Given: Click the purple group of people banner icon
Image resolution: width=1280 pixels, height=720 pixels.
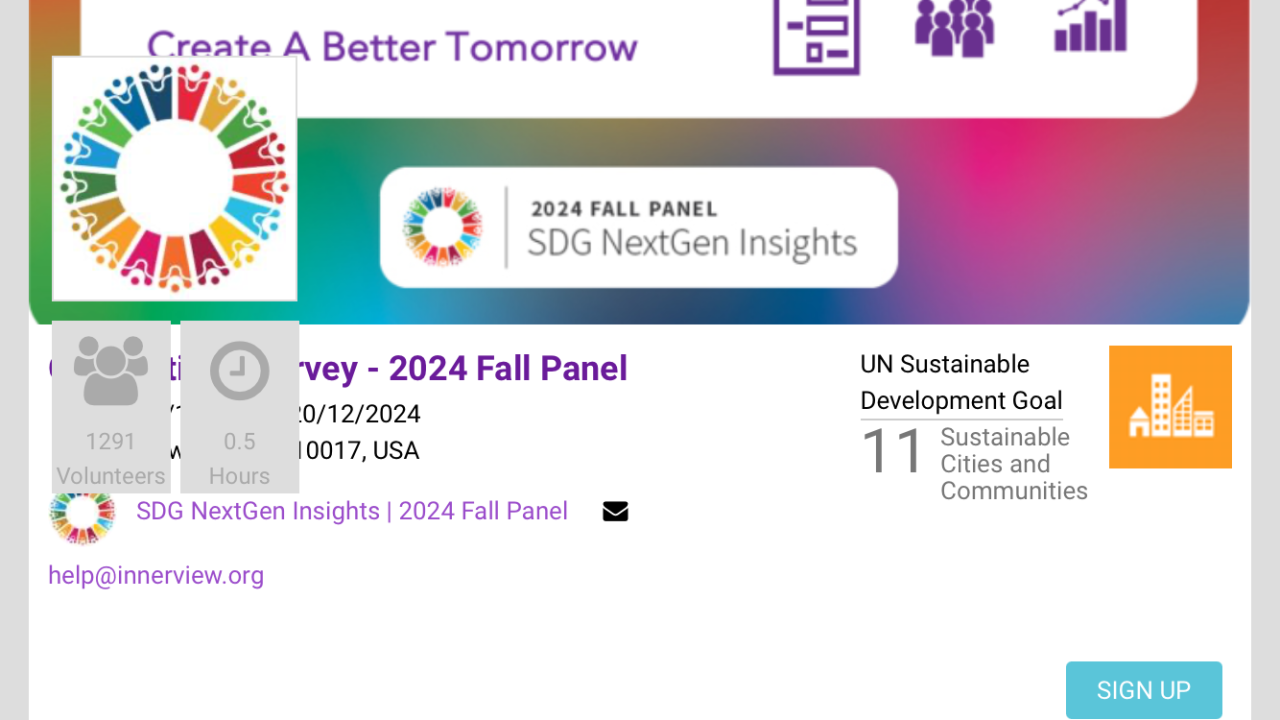Looking at the screenshot, I should 954,28.
